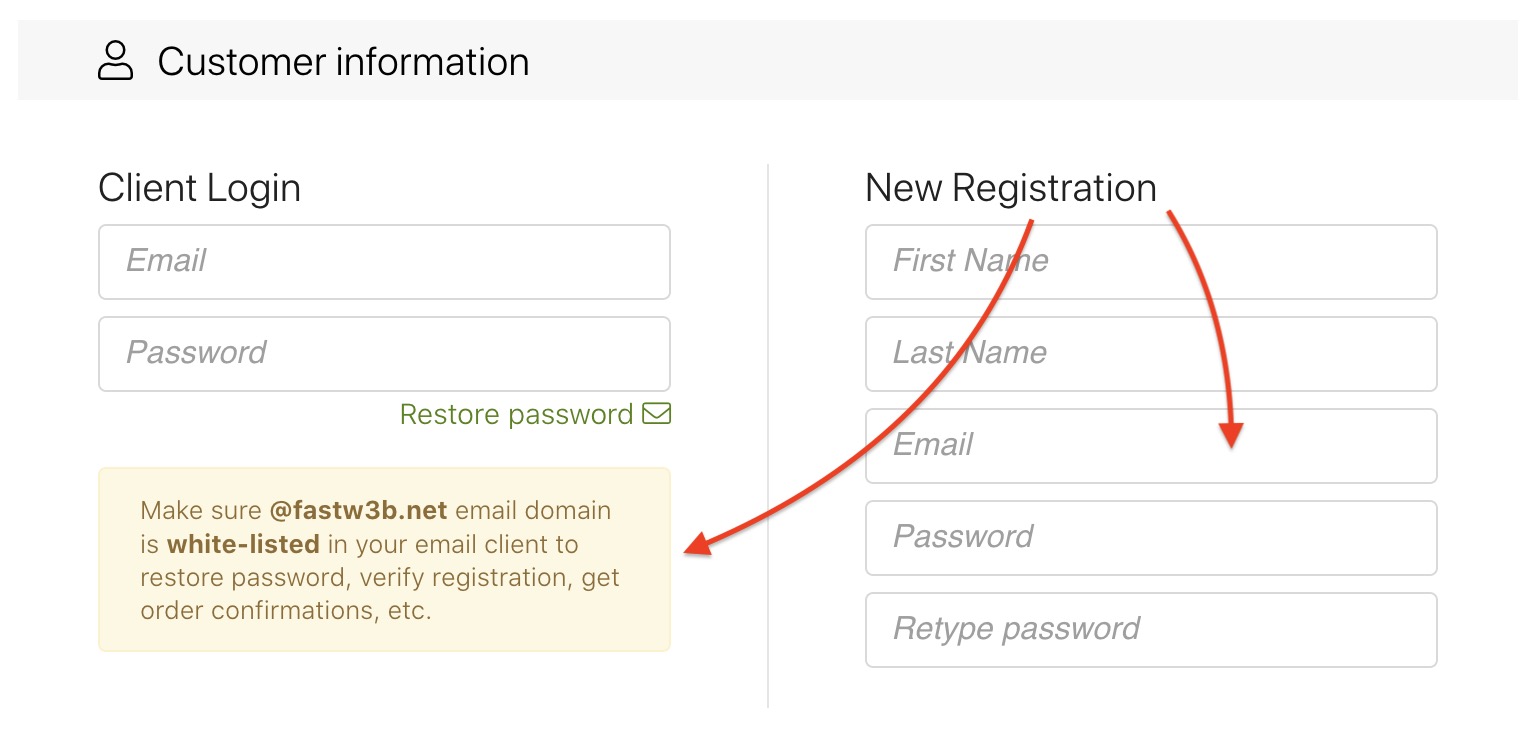The image size is (1534, 738).
Task: Focus the Client Login Password field
Action: click(x=384, y=354)
